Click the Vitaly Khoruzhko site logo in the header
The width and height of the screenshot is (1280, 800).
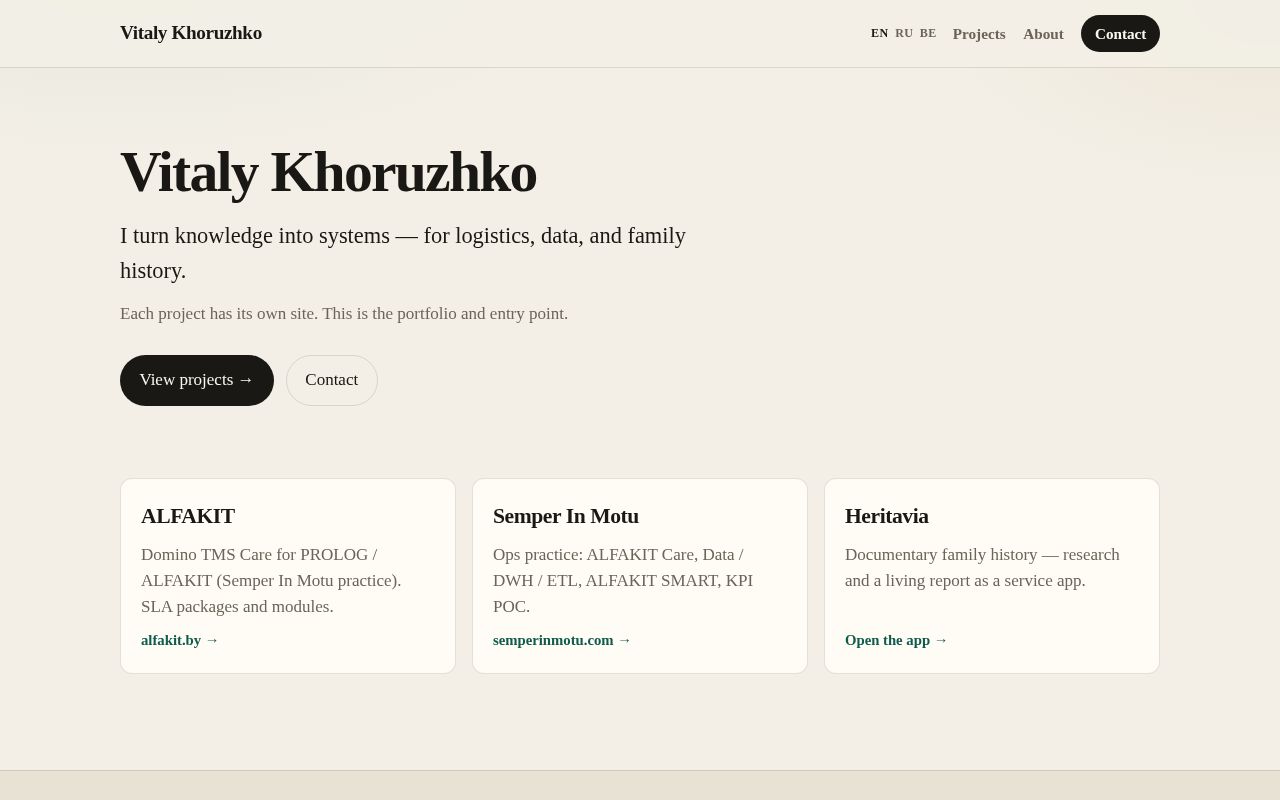191,33
